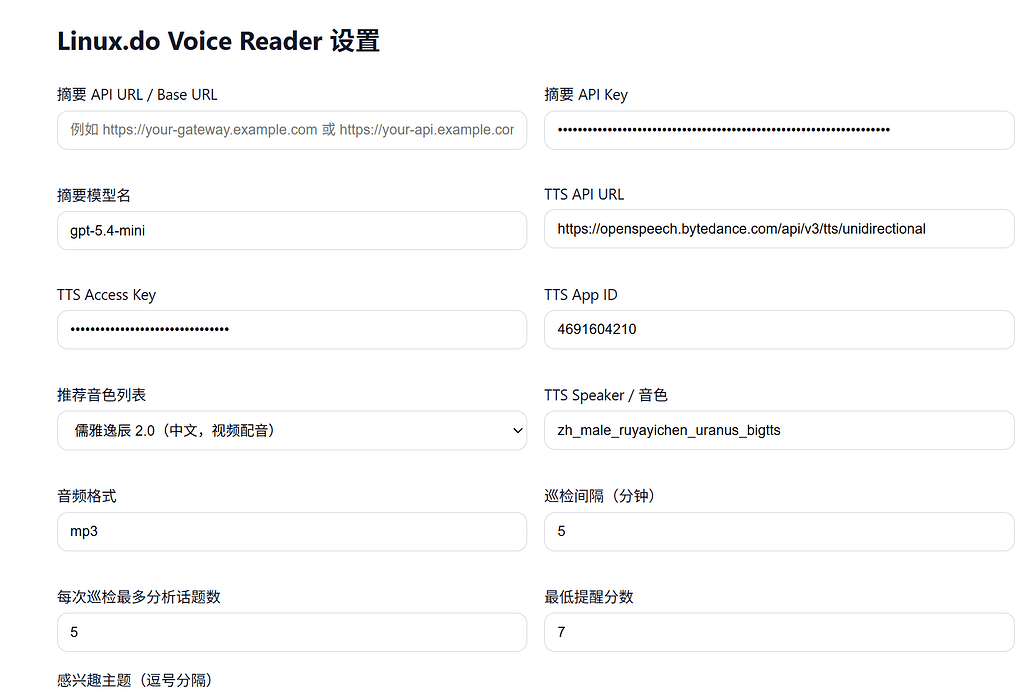Click the 摘要模型名 field showing gpt-5.4-mini
Image resolution: width=1024 pixels, height=689 pixels.
[292, 231]
